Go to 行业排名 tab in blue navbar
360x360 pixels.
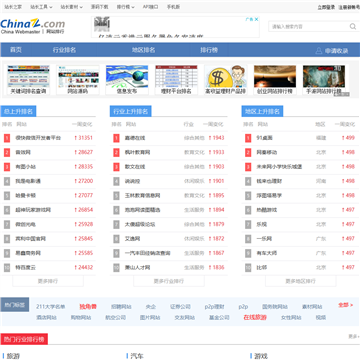click(x=64, y=50)
